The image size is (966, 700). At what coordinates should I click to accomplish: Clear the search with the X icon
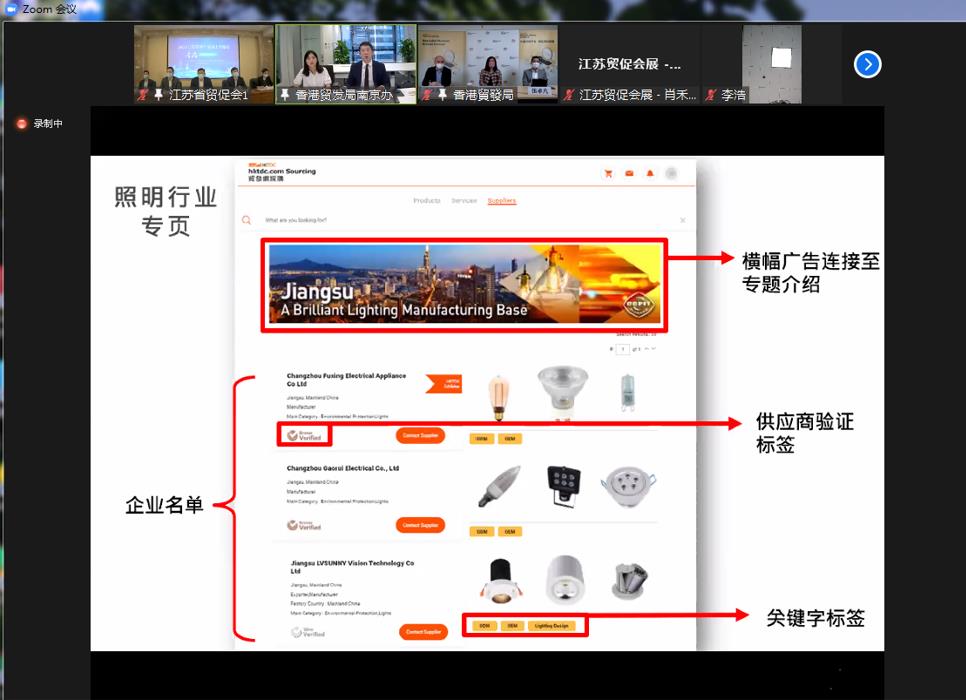[683, 220]
